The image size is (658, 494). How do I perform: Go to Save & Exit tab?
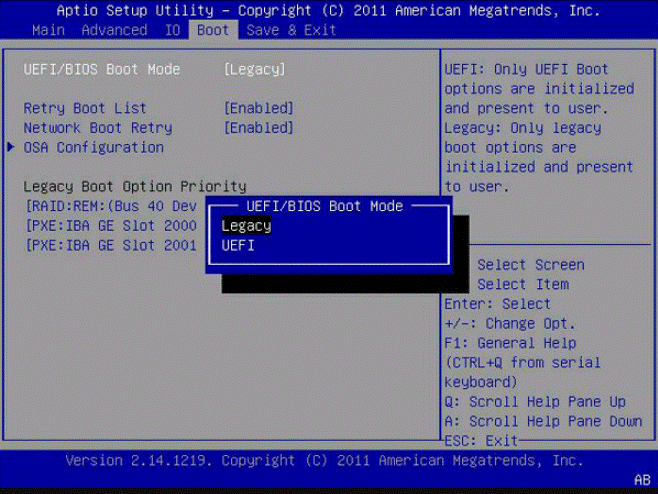click(291, 30)
